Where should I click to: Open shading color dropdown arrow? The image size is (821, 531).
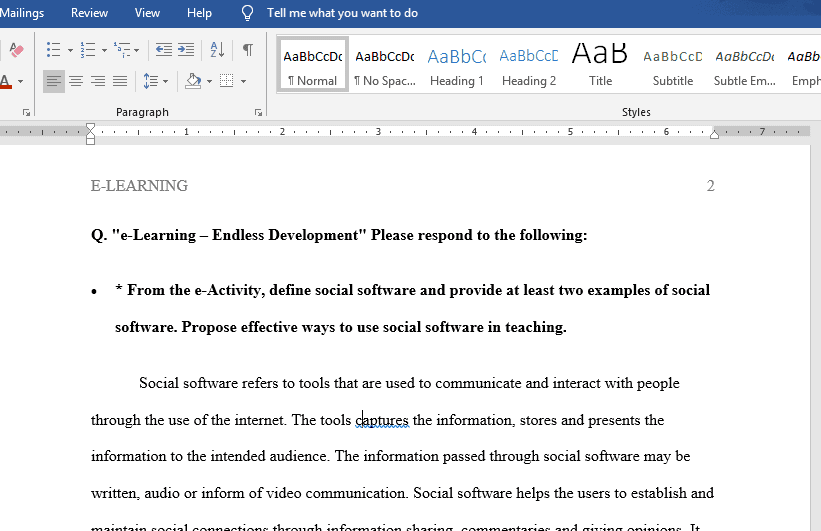click(x=209, y=81)
